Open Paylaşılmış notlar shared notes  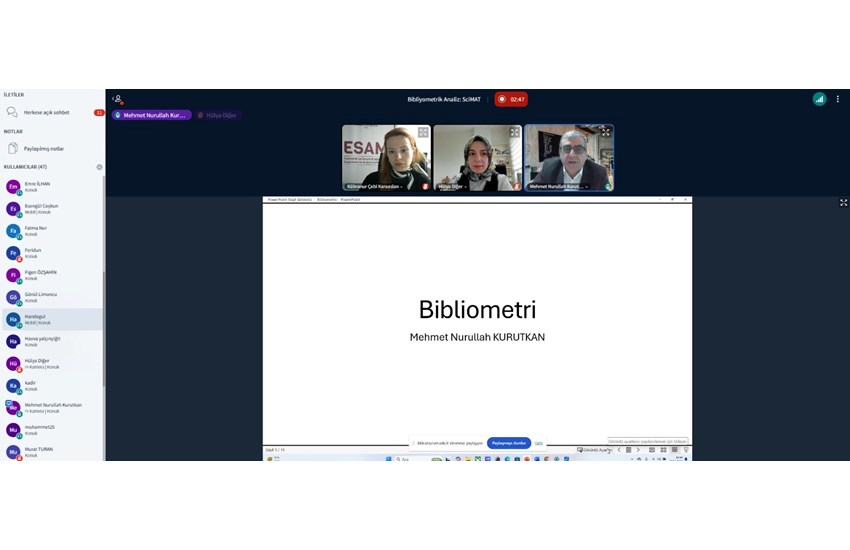pyautogui.click(x=44, y=148)
